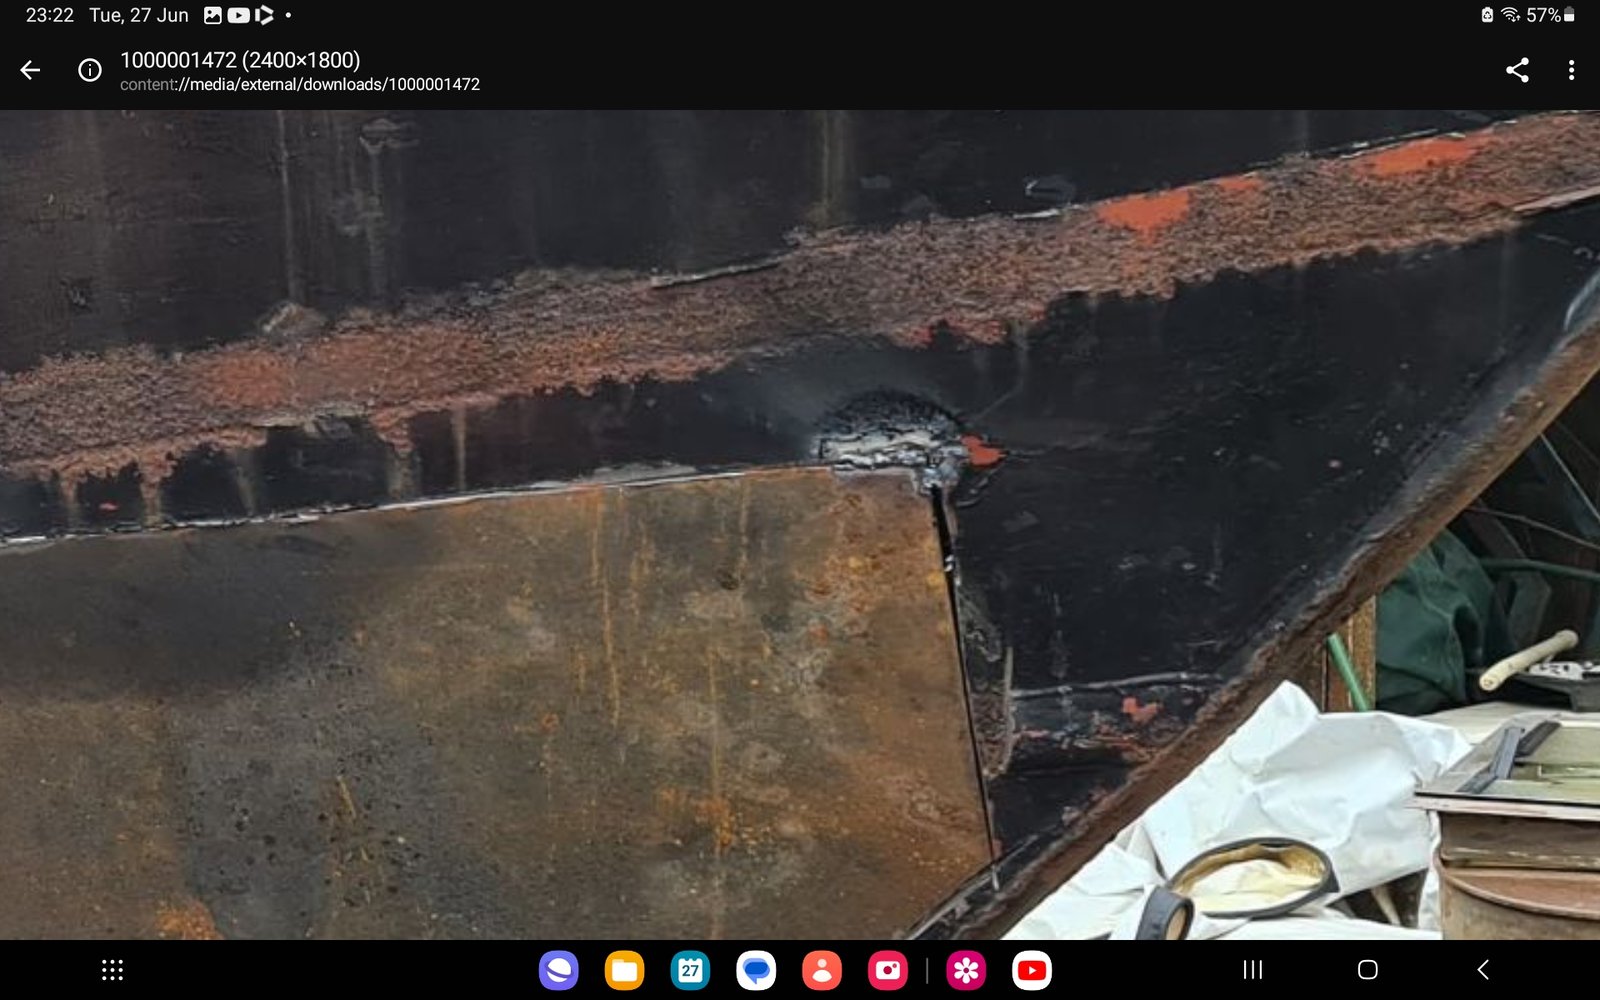This screenshot has width=1600, height=1000.
Task: Open My Files folder app
Action: [624, 970]
